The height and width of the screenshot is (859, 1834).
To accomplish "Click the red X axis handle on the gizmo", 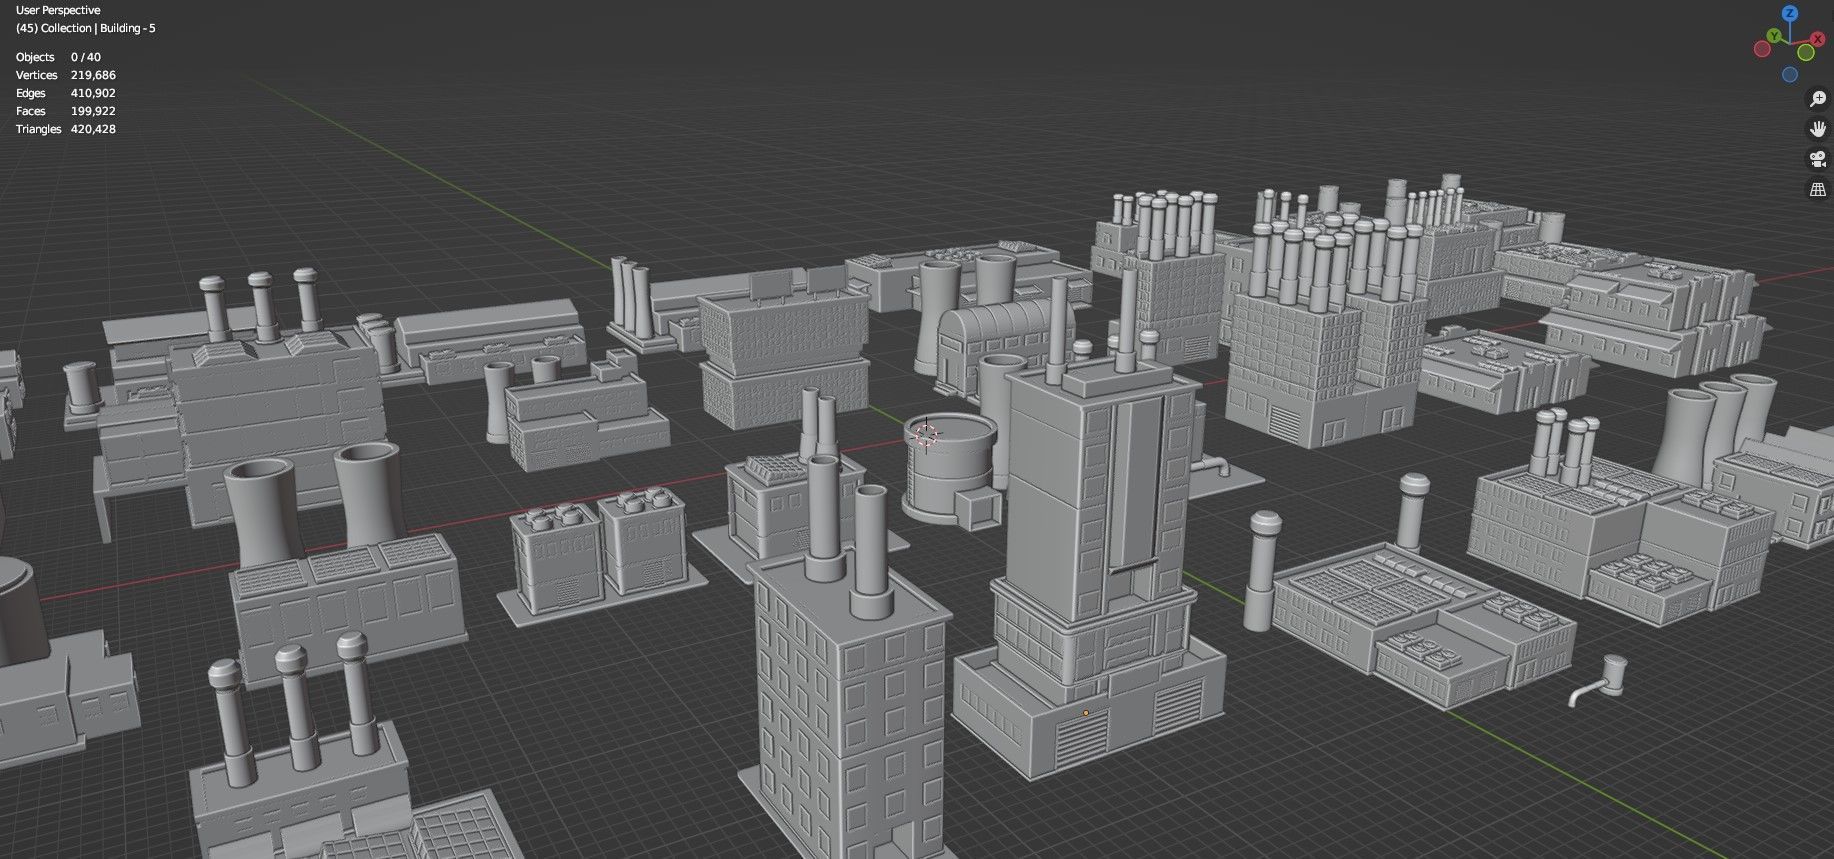I will [1819, 39].
